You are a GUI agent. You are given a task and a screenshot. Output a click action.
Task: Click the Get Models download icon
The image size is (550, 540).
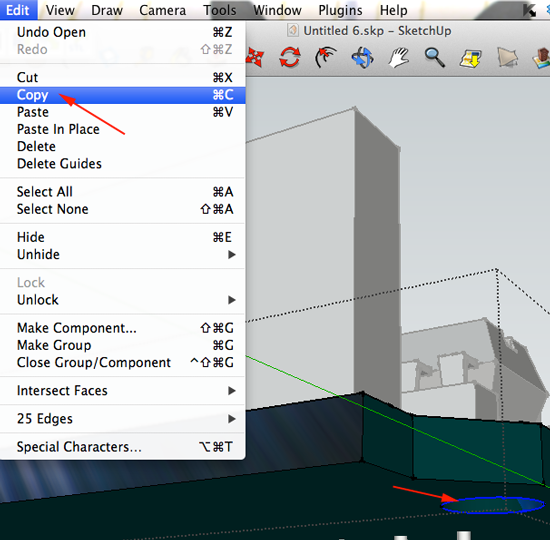[x=471, y=58]
